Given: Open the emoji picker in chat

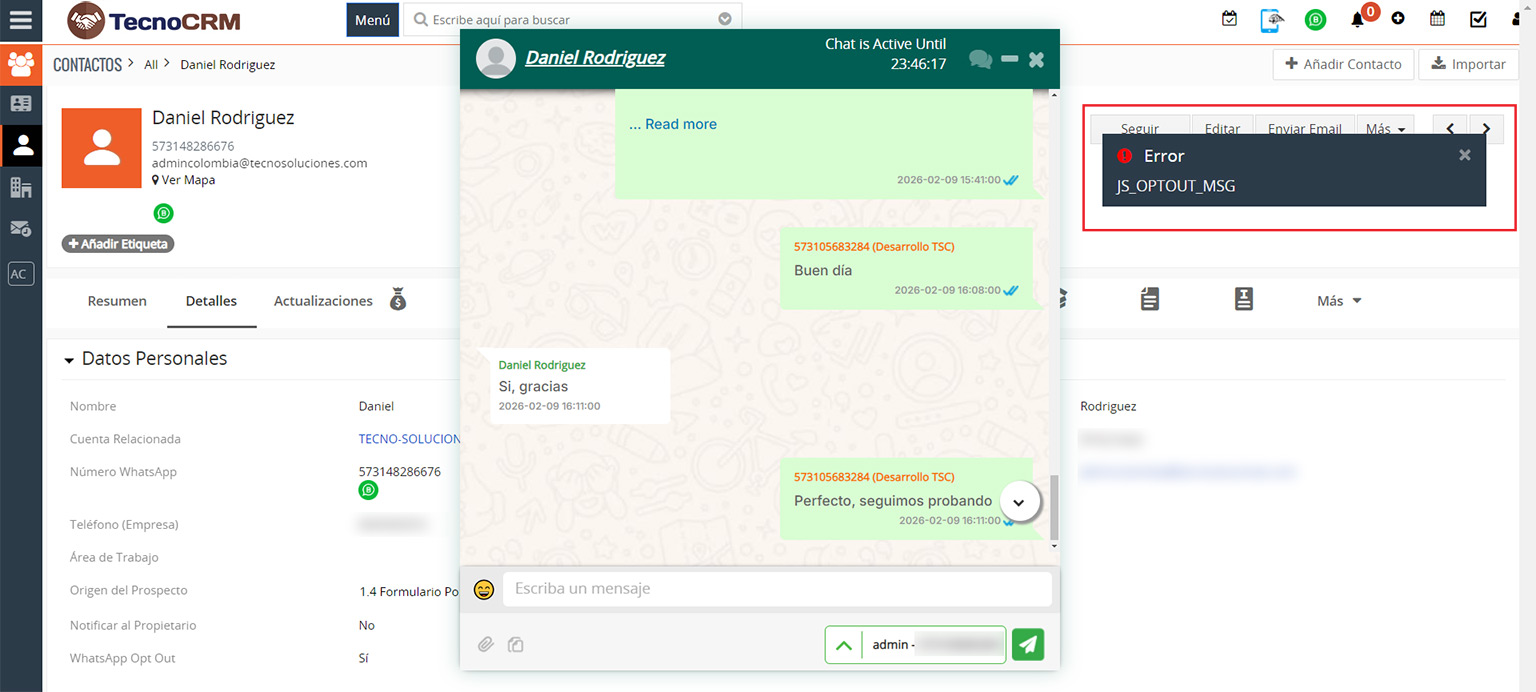Looking at the screenshot, I should 484,589.
